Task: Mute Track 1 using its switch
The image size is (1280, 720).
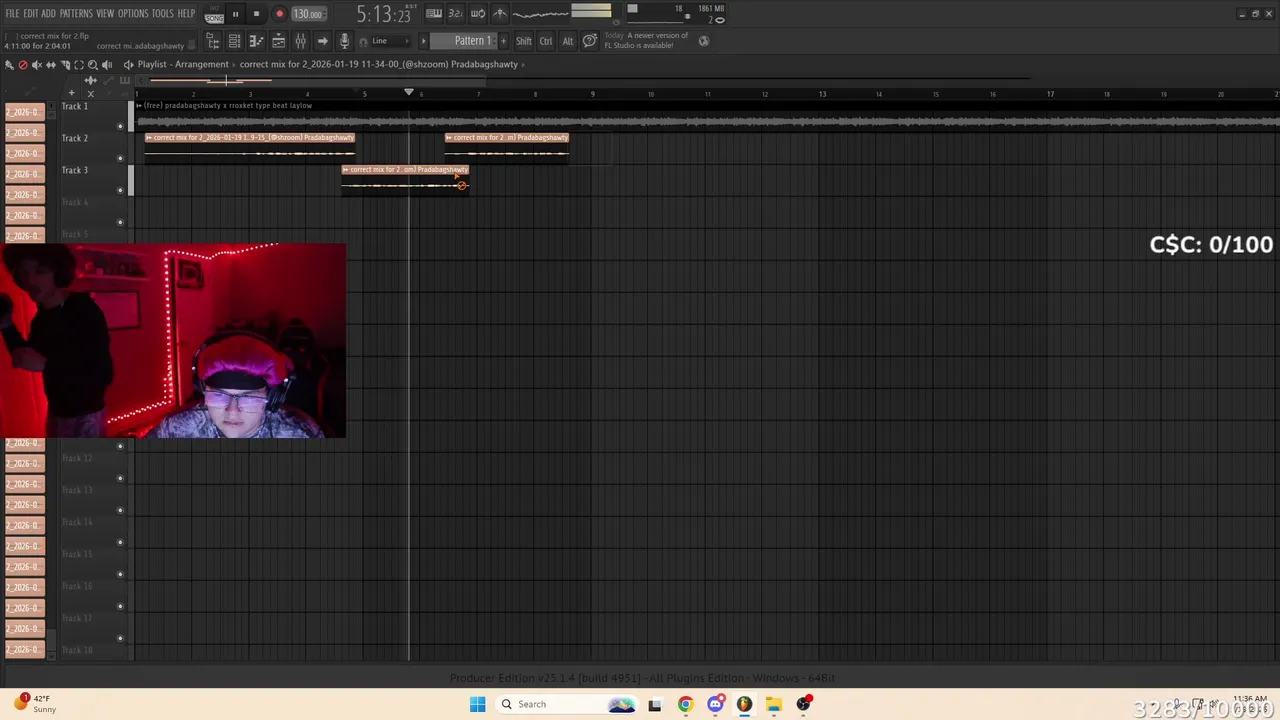Action: click(x=120, y=126)
